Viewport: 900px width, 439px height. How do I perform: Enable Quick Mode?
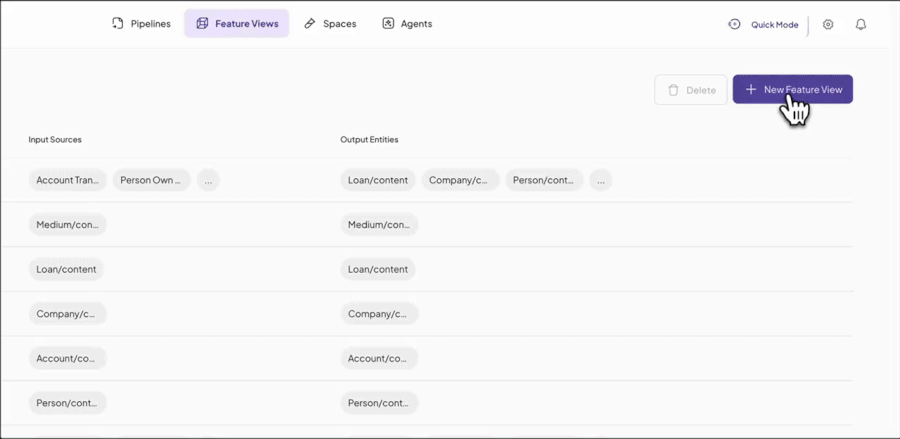click(763, 25)
